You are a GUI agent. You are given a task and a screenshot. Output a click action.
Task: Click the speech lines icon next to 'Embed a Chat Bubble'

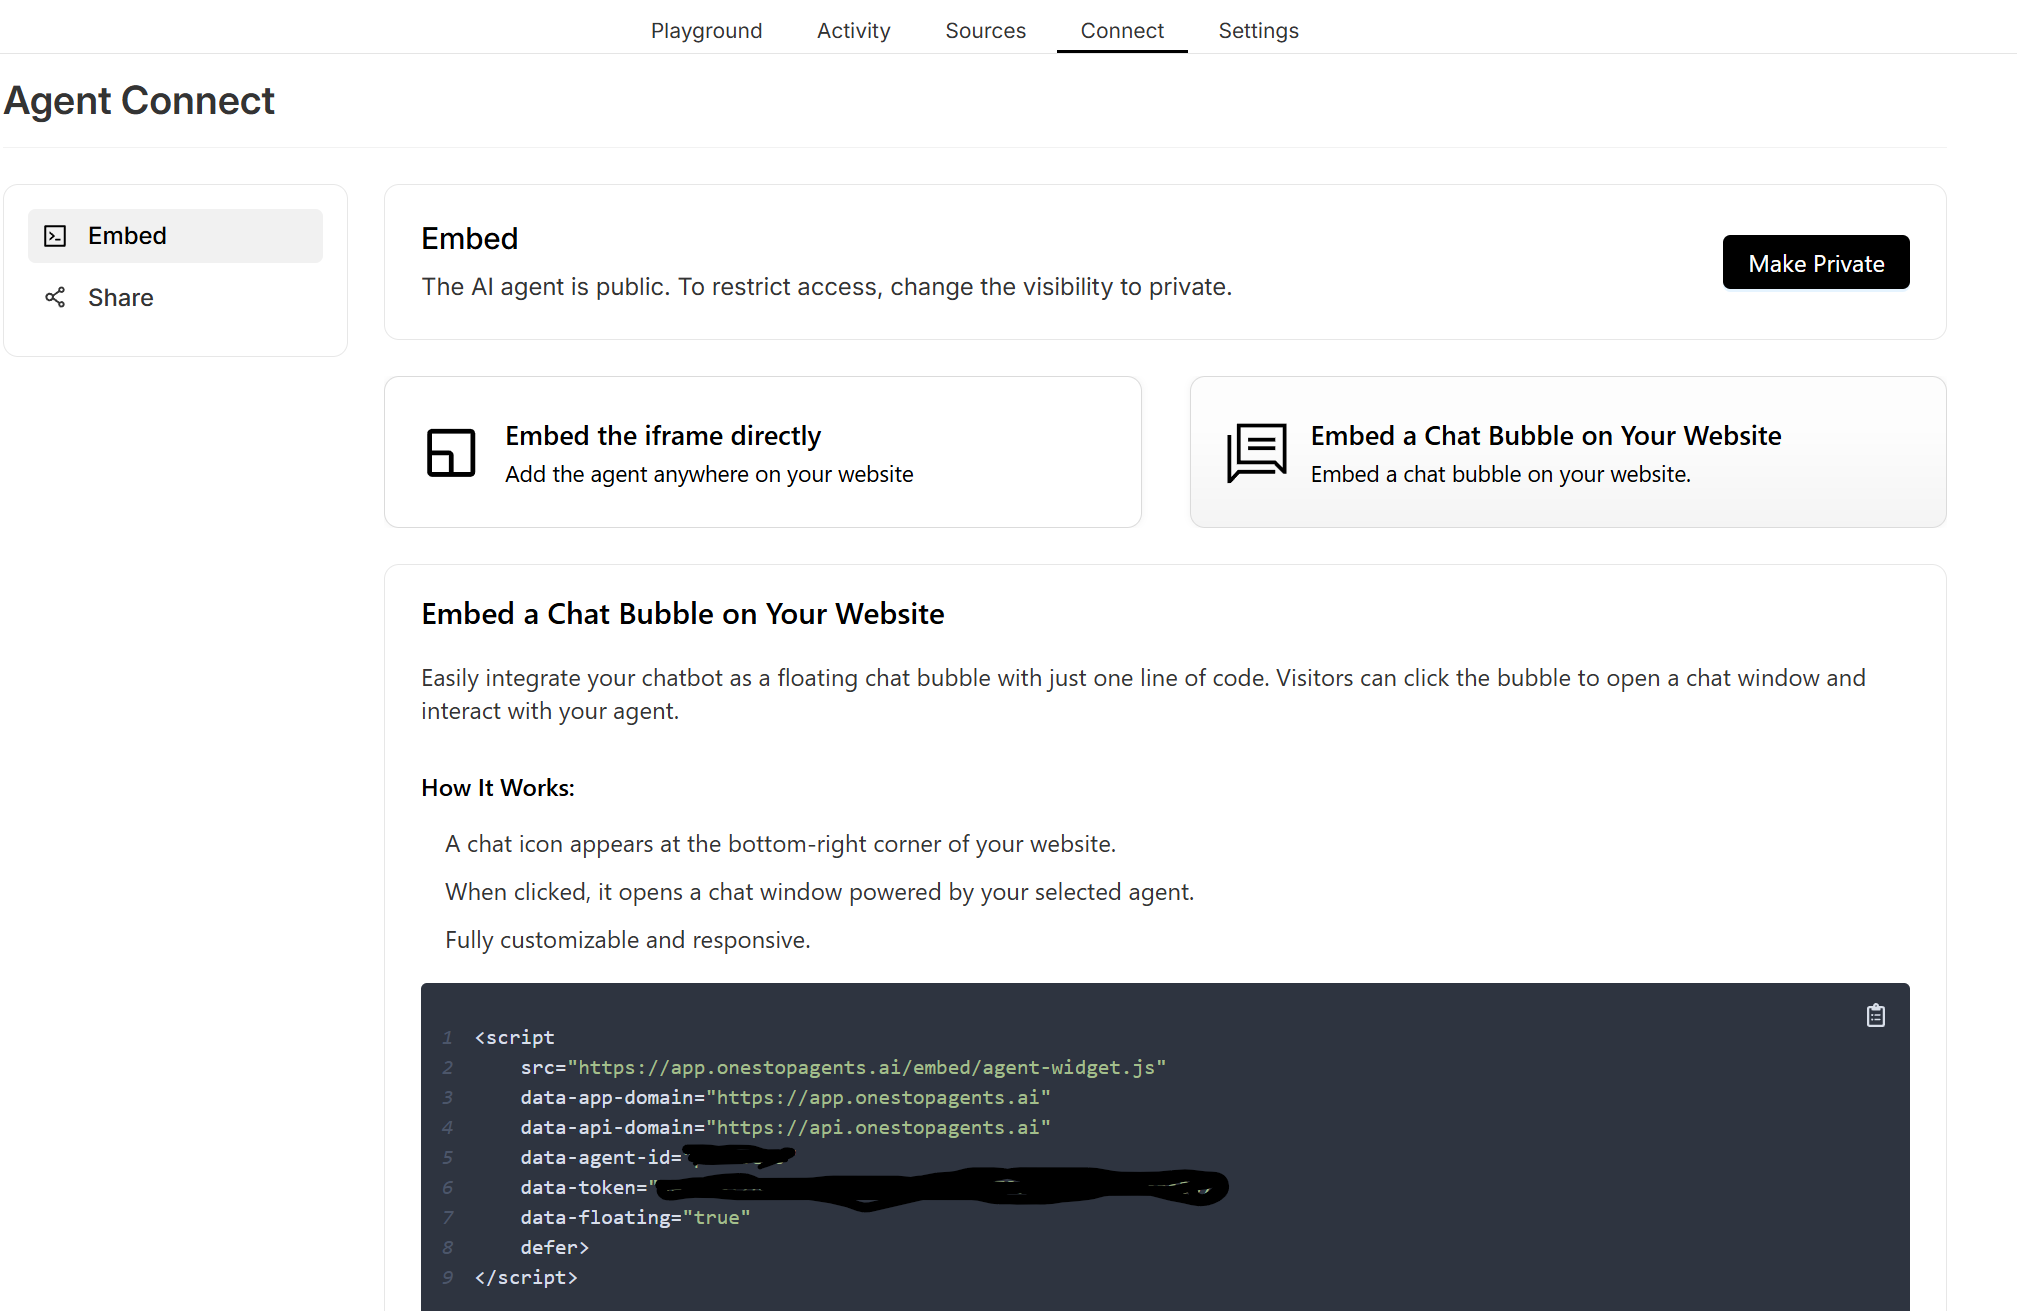pos(1257,452)
